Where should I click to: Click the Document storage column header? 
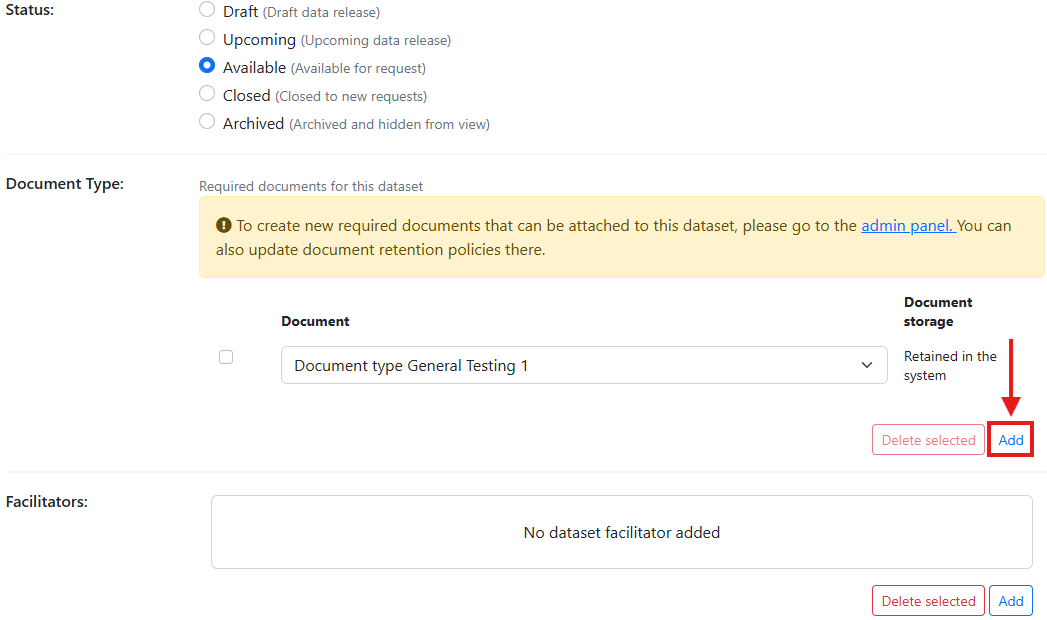(937, 311)
